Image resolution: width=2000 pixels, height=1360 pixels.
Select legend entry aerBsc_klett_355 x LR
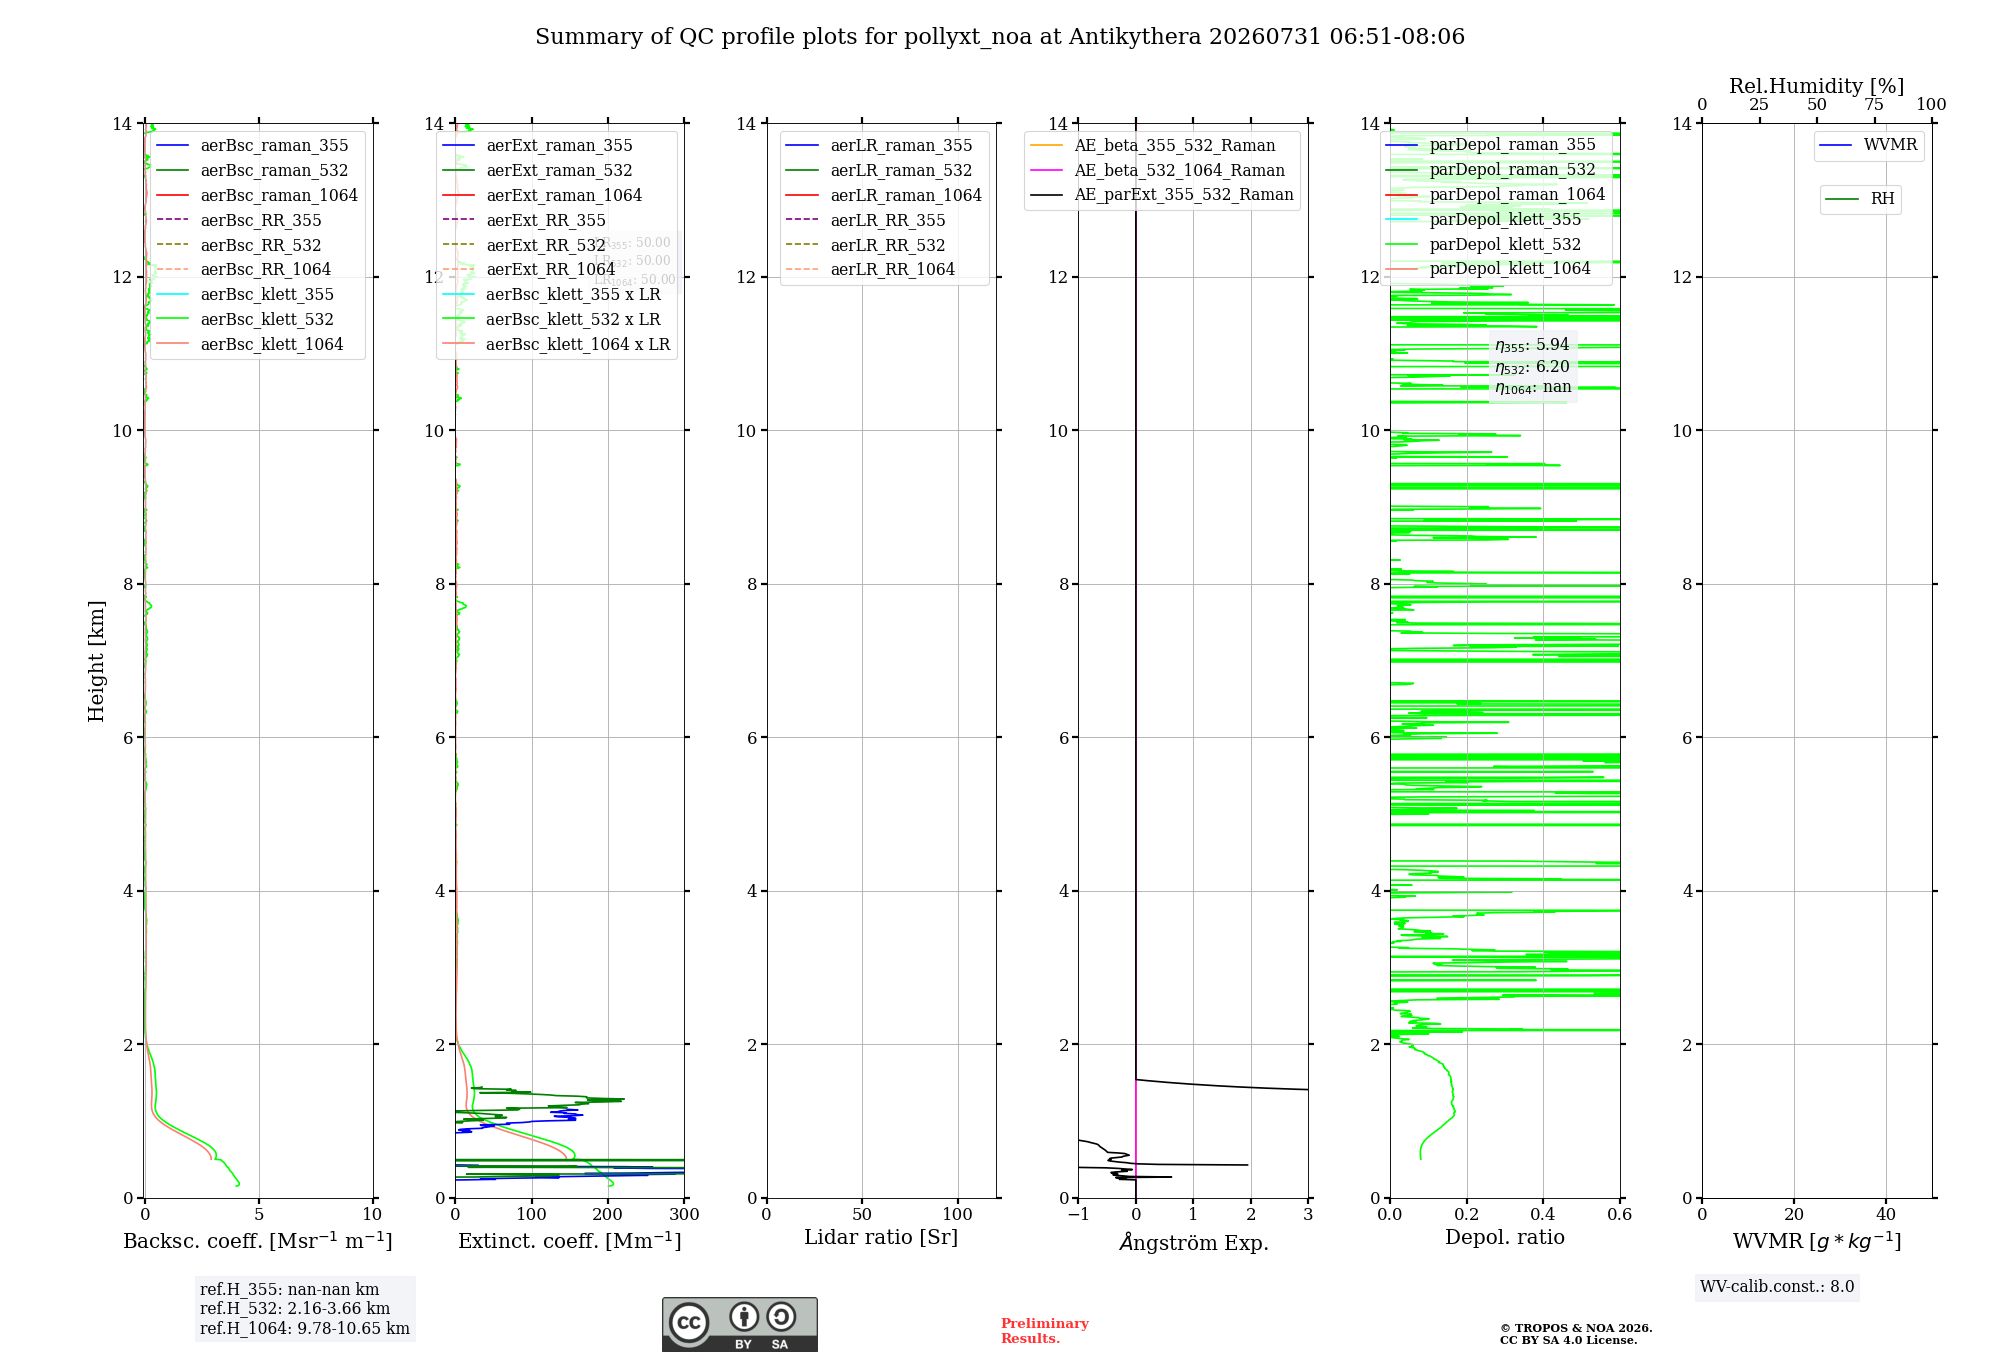pos(551,294)
